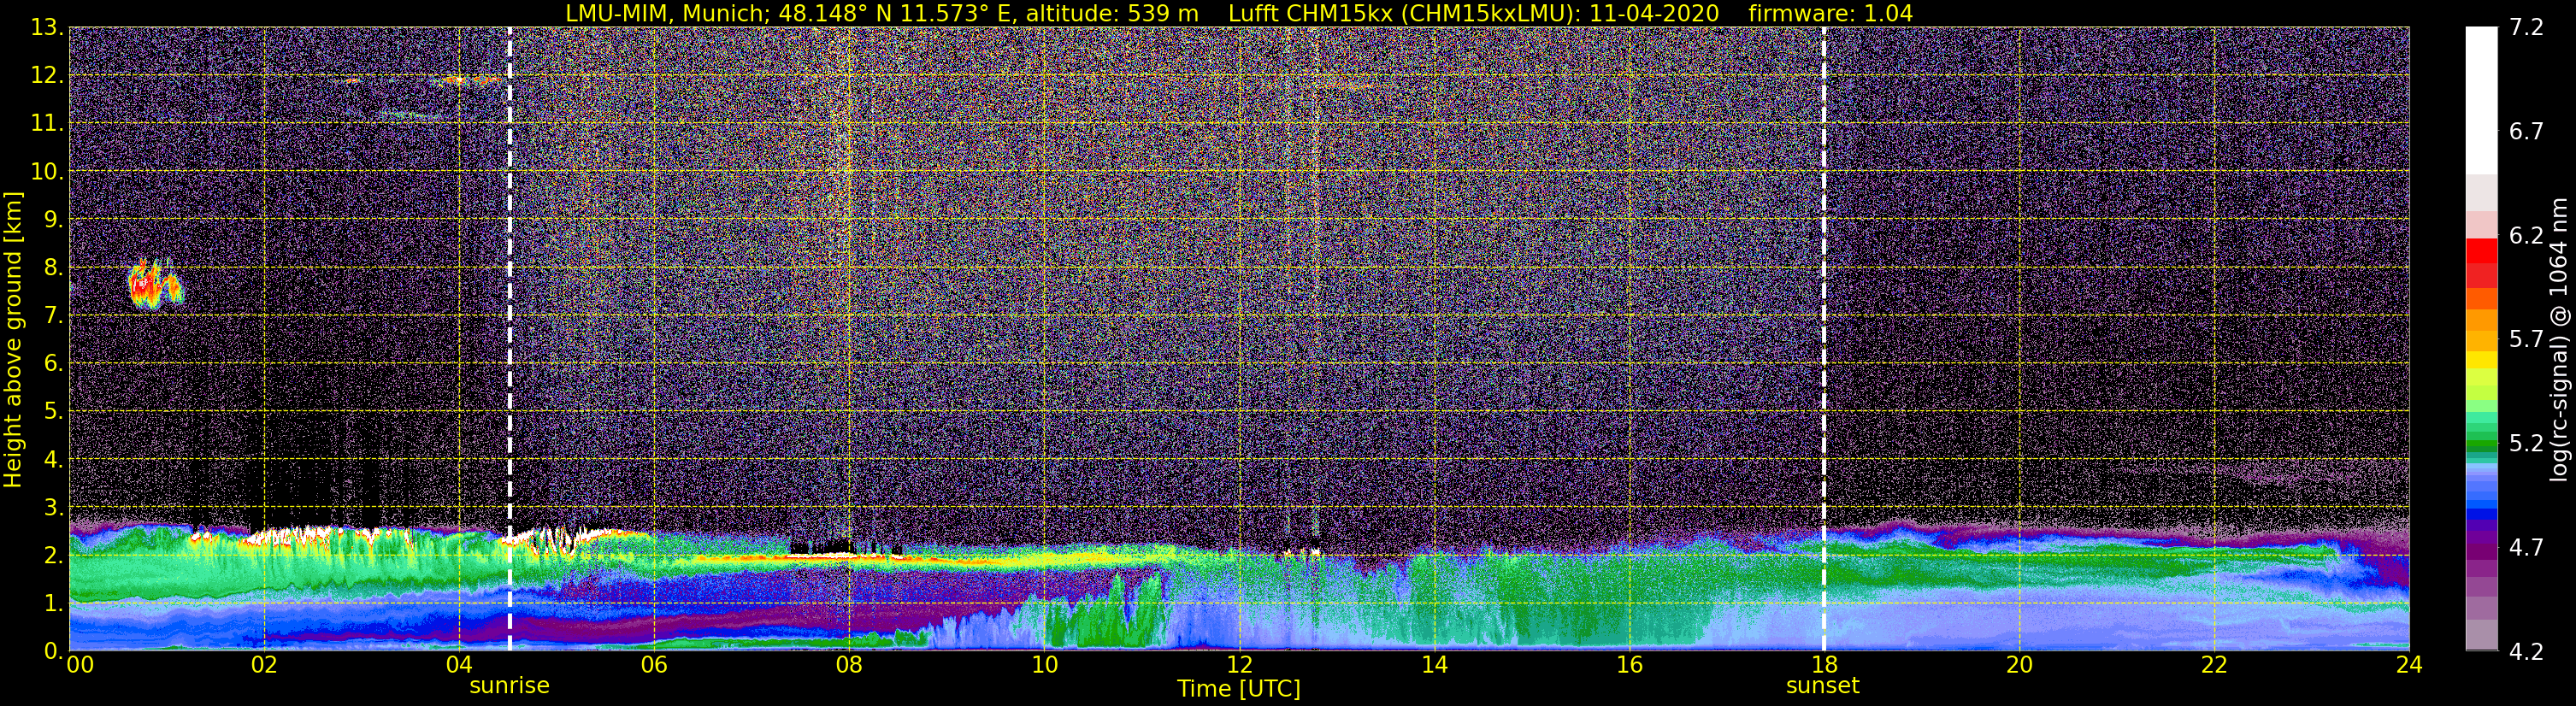Click the 'sunset' label below the time axis
This screenshot has width=2576, height=706.
(1822, 686)
